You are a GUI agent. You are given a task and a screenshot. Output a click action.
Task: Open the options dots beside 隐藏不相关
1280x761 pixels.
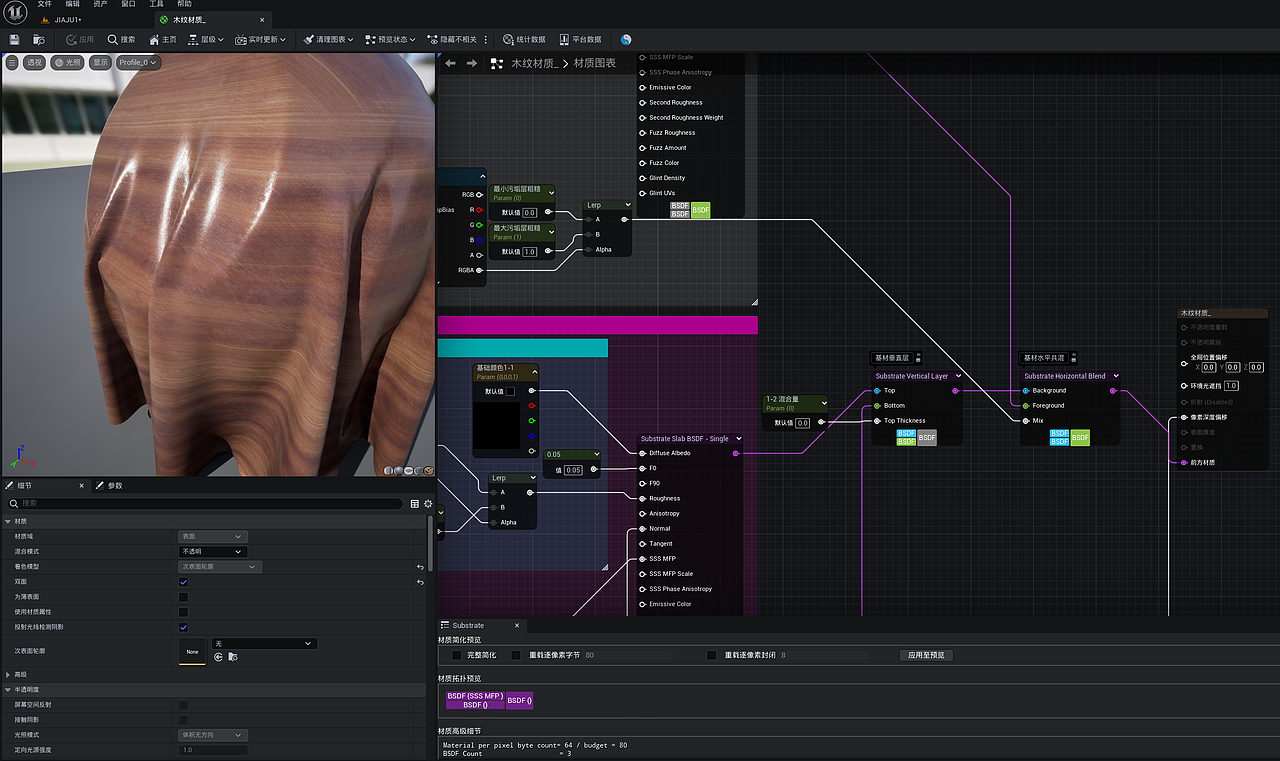pyautogui.click(x=487, y=39)
